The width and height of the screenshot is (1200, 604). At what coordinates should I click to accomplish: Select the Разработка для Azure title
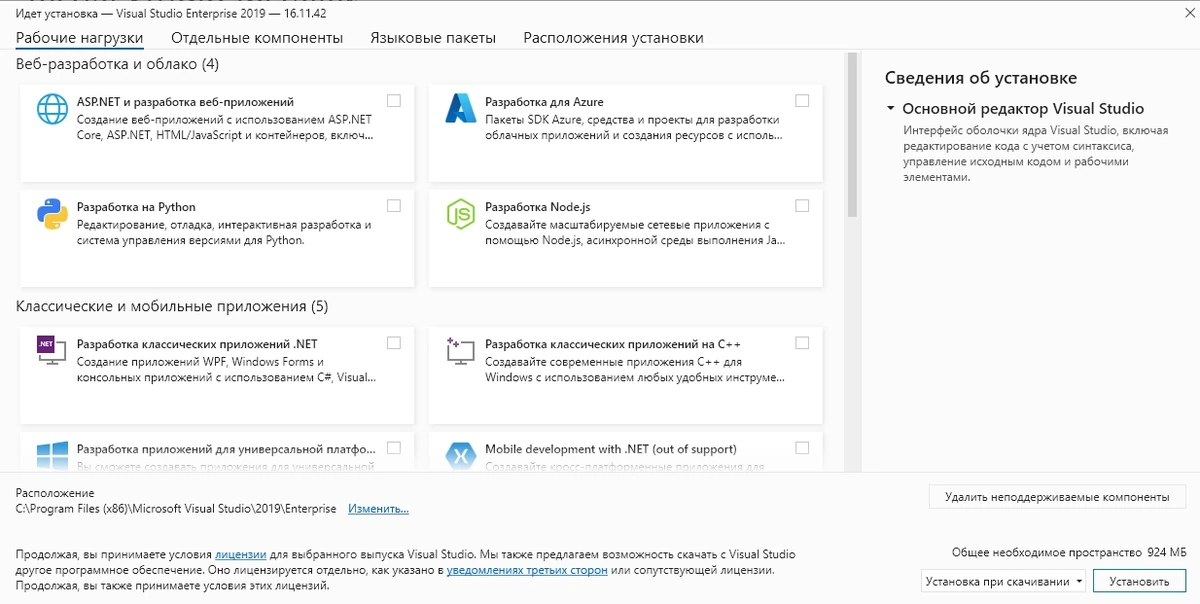click(544, 102)
